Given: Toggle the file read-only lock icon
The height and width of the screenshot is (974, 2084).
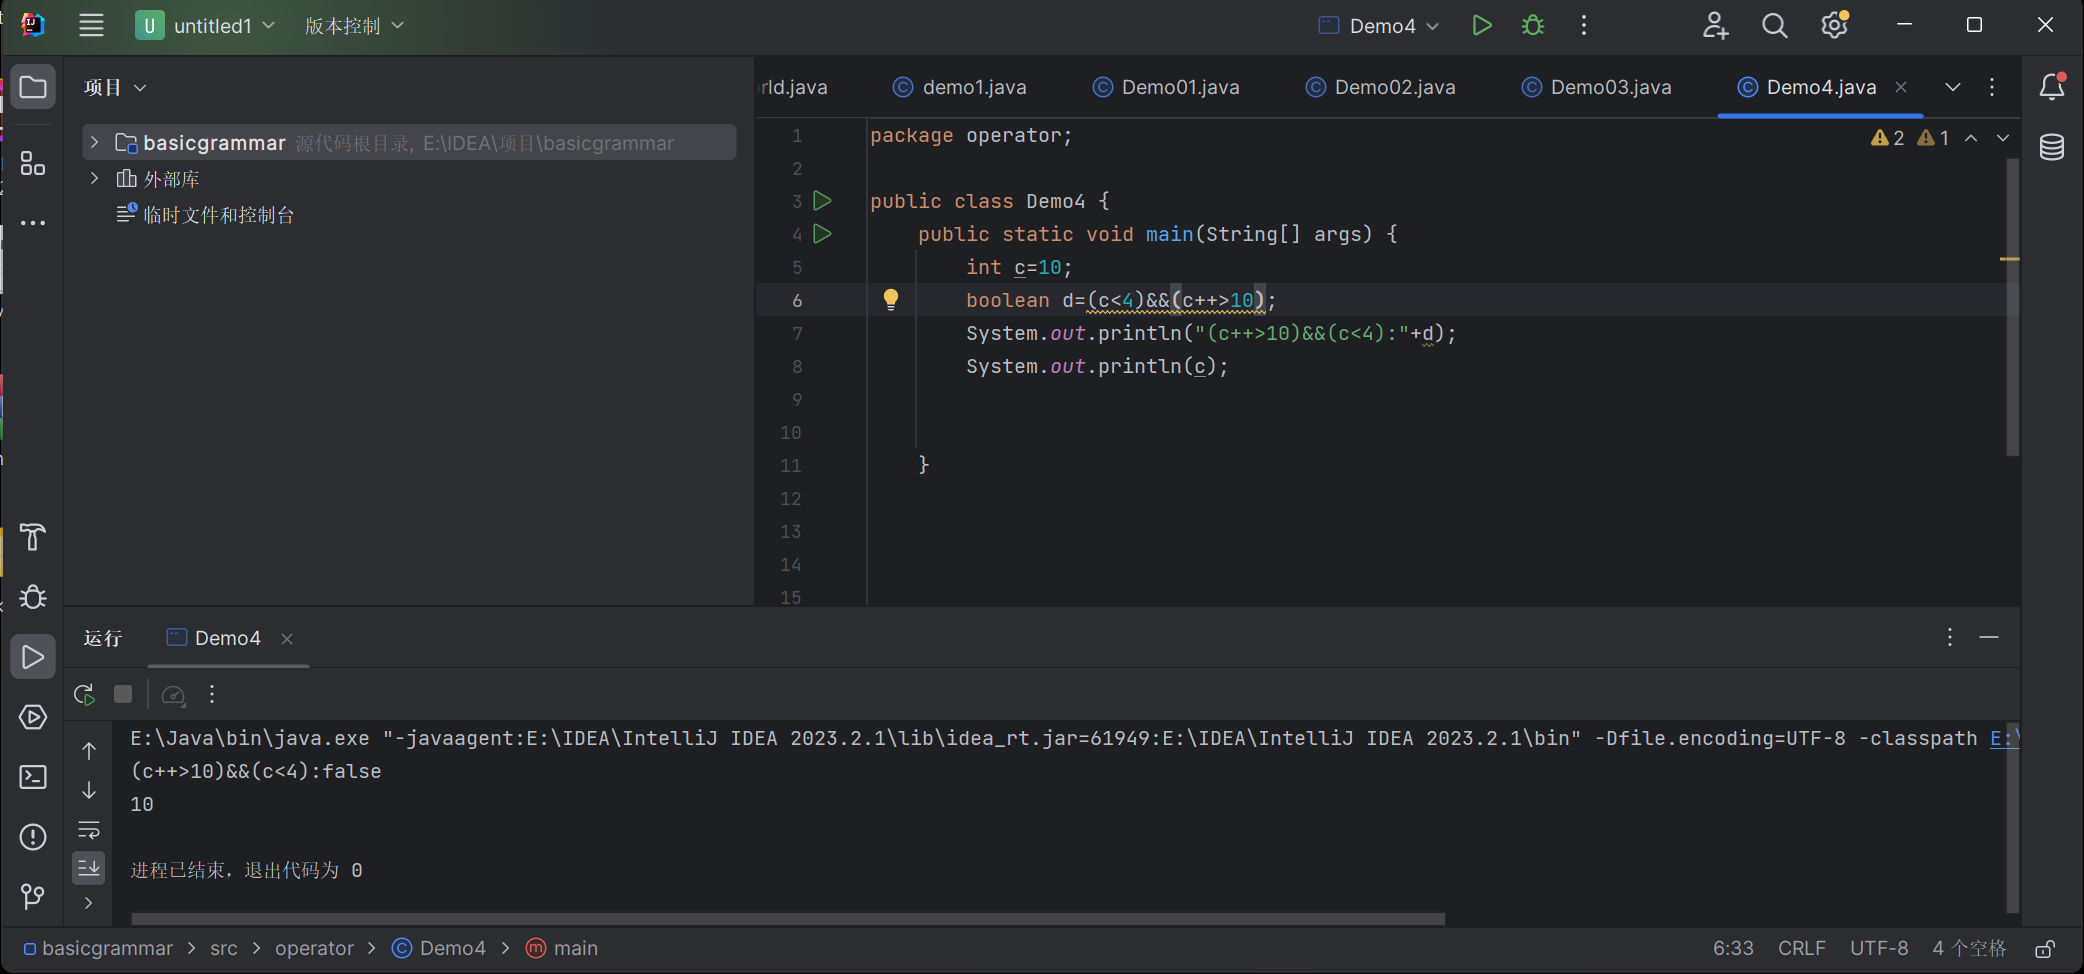Looking at the screenshot, I should coord(2045,948).
